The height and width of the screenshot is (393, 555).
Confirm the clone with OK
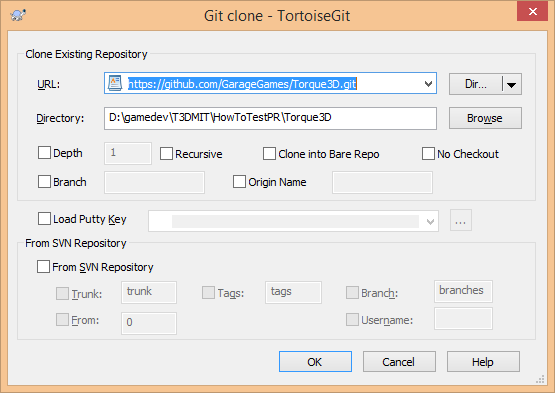pos(315,361)
